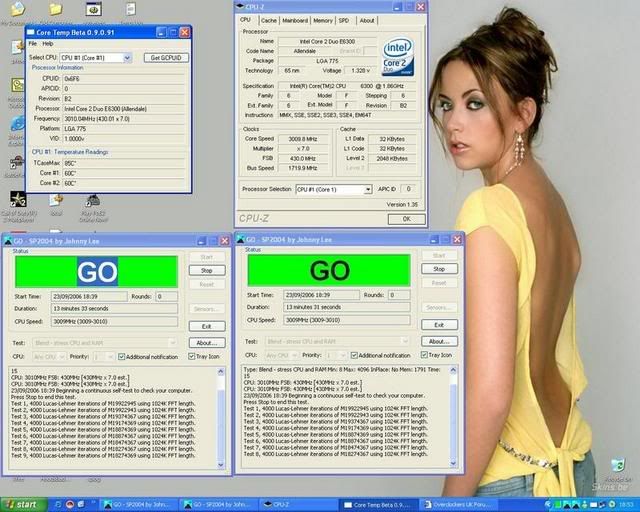The height and width of the screenshot is (512, 640).
Task: Stop the test in the right SP2004 window
Action: [439, 269]
